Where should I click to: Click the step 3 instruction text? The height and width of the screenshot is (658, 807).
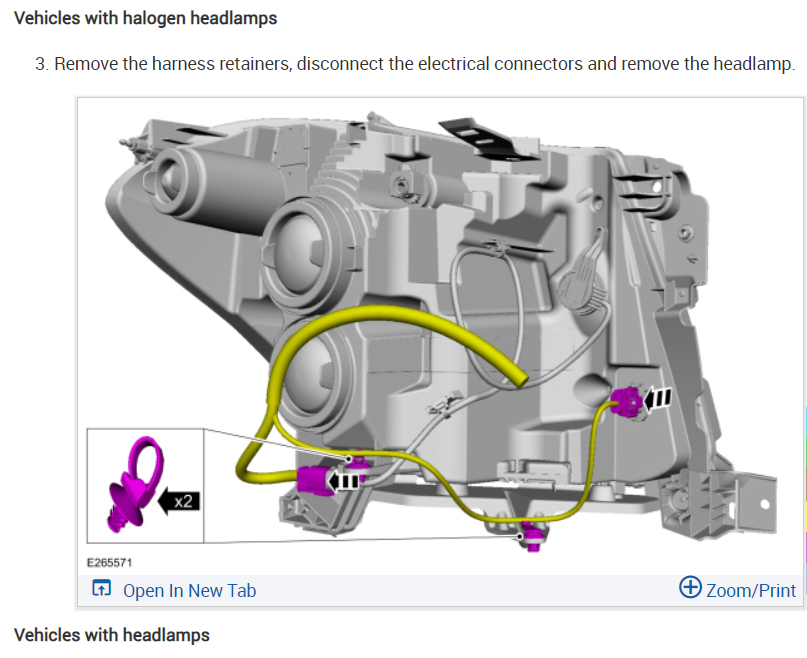[x=415, y=64]
